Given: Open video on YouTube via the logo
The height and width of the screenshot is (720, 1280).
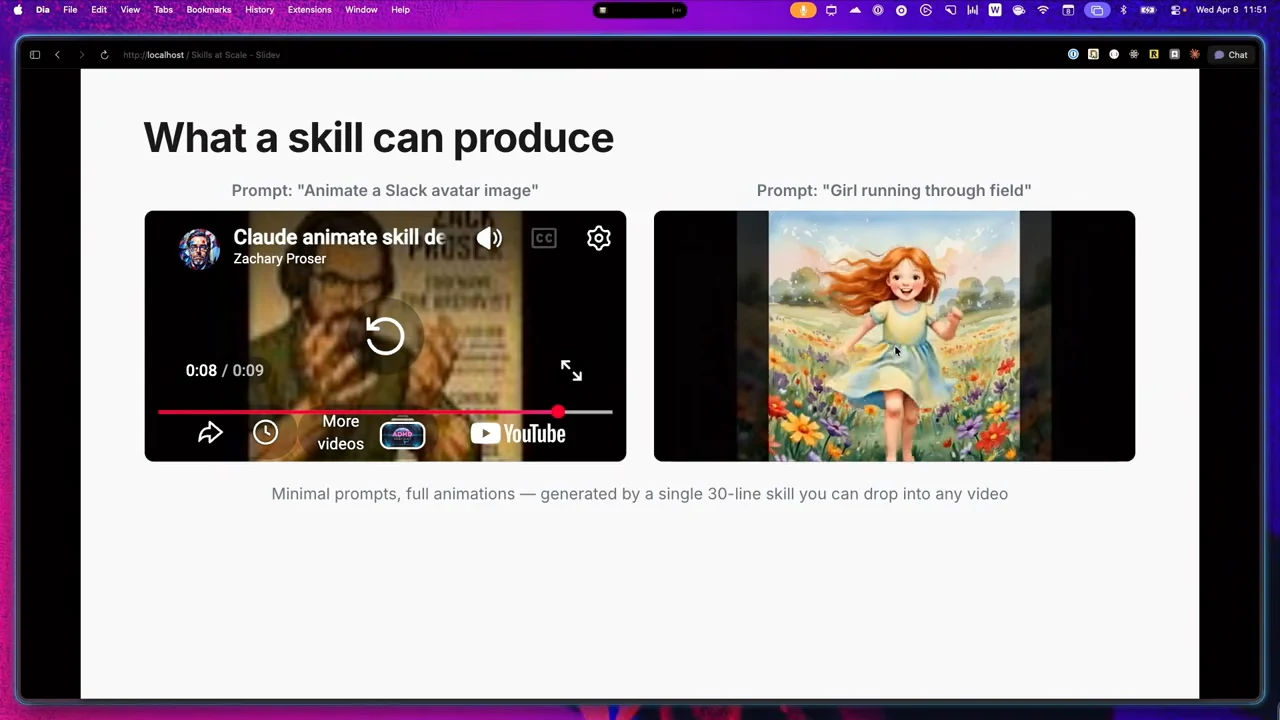Looking at the screenshot, I should 518,434.
